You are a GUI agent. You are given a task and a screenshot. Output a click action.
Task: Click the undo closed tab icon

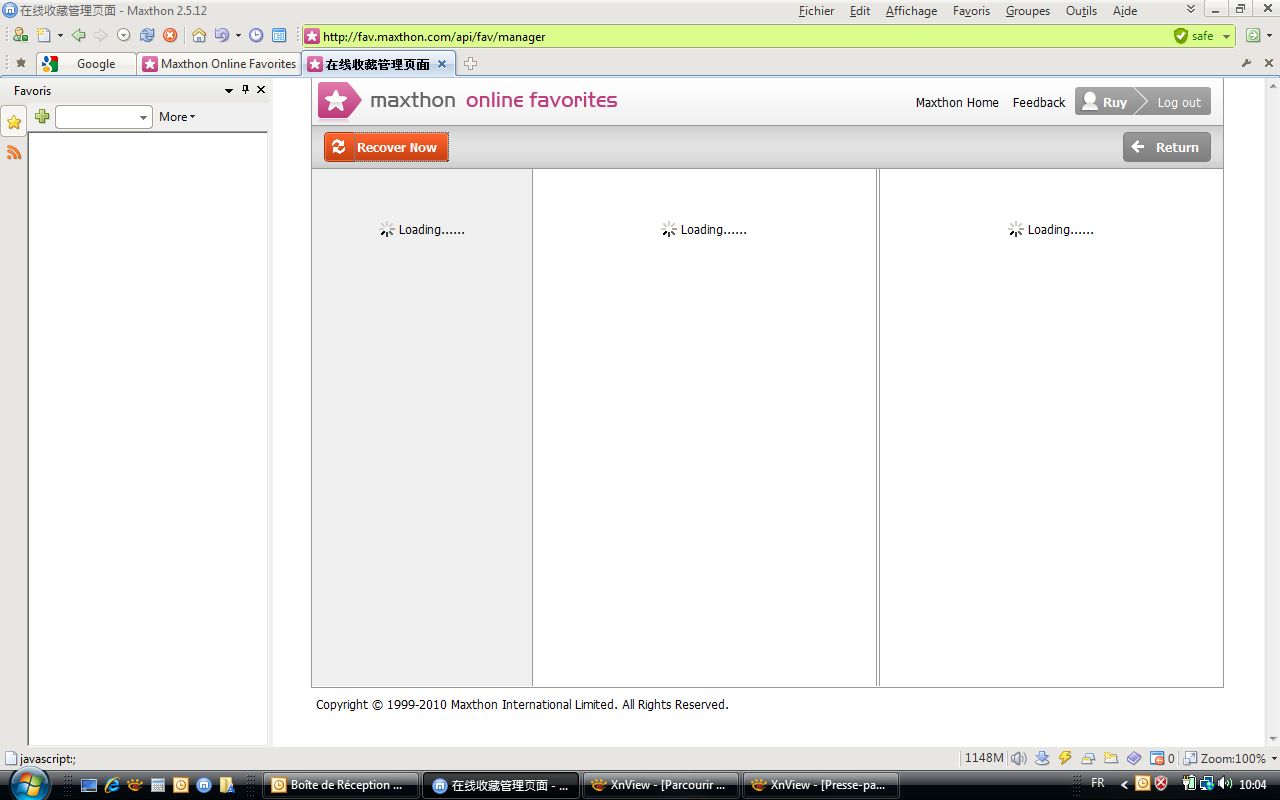222,35
